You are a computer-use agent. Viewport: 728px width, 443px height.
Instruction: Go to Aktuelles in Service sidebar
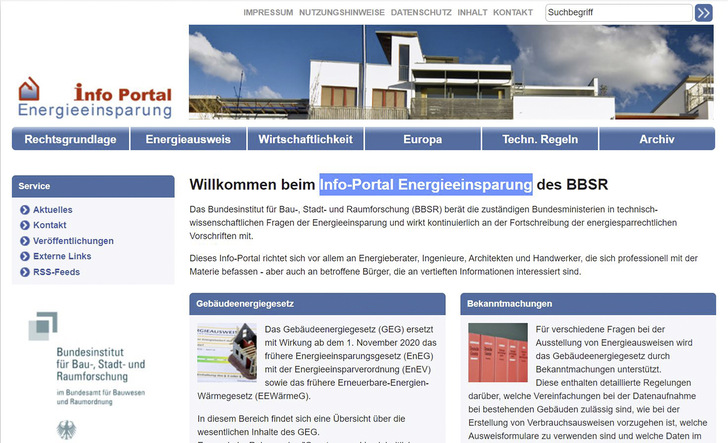(x=52, y=210)
